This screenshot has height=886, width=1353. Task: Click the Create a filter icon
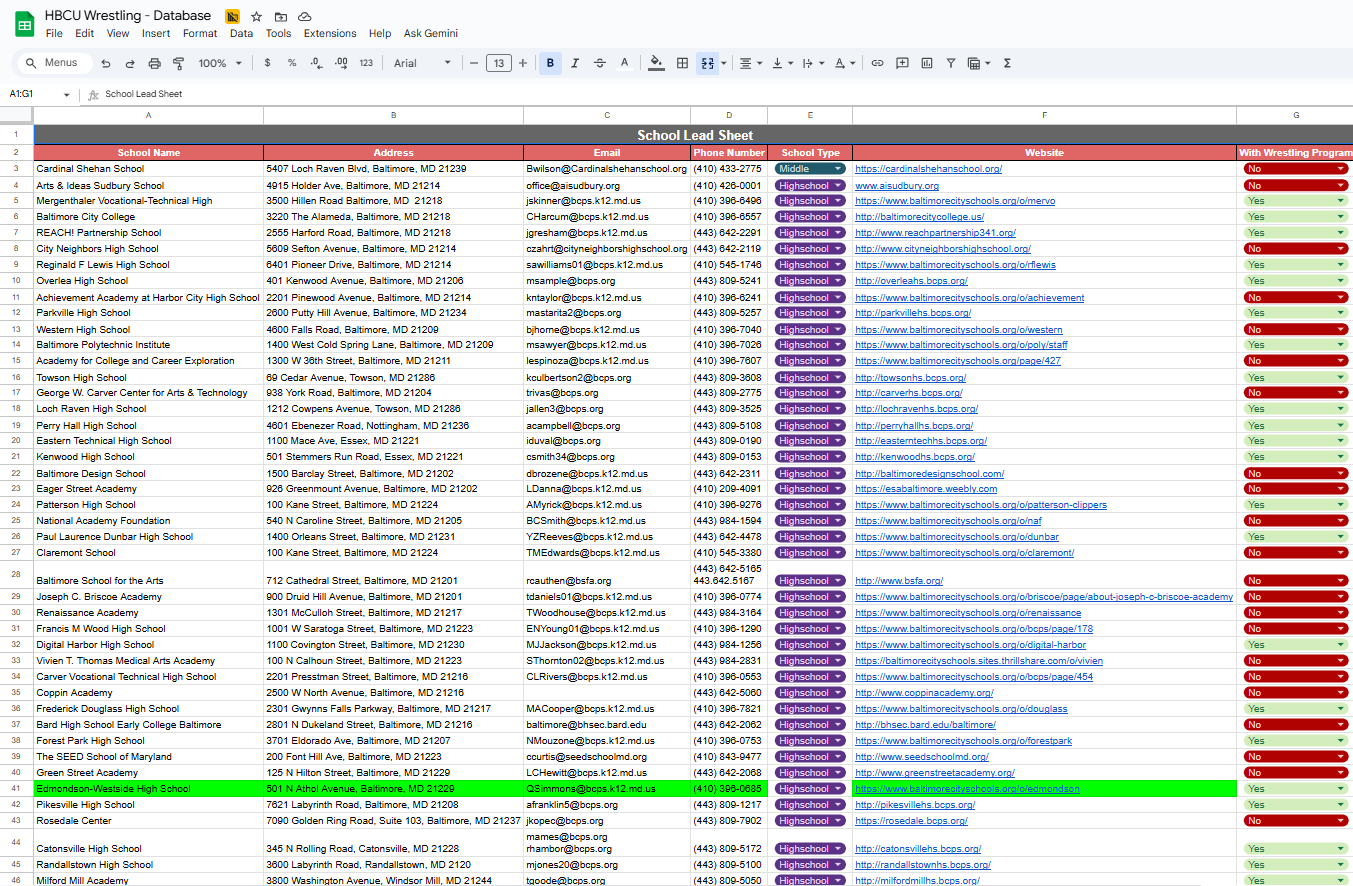coord(951,63)
